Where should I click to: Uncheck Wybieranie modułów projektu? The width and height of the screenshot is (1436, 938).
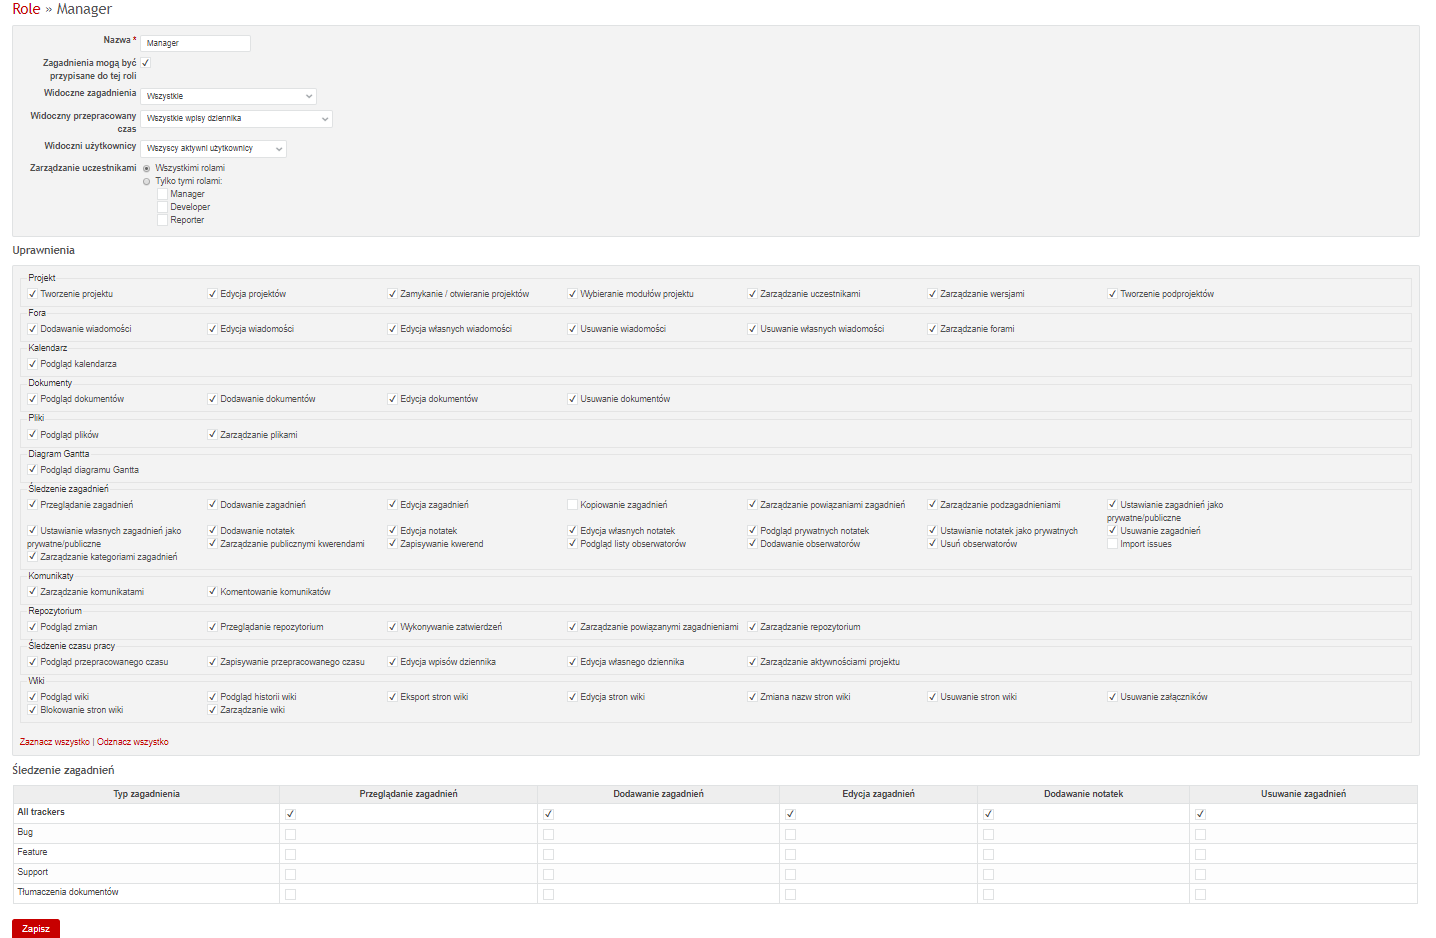pos(572,294)
